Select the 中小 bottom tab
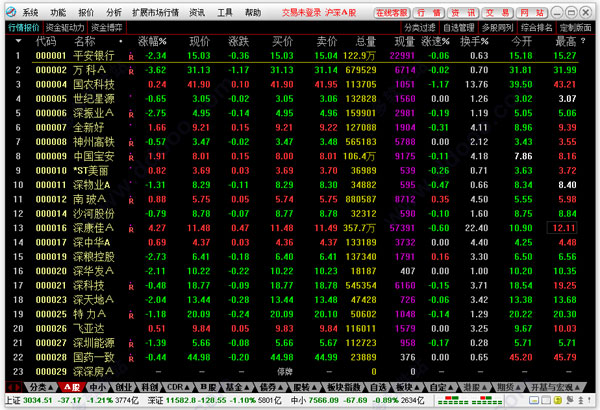600x410 pixels. pos(97,387)
